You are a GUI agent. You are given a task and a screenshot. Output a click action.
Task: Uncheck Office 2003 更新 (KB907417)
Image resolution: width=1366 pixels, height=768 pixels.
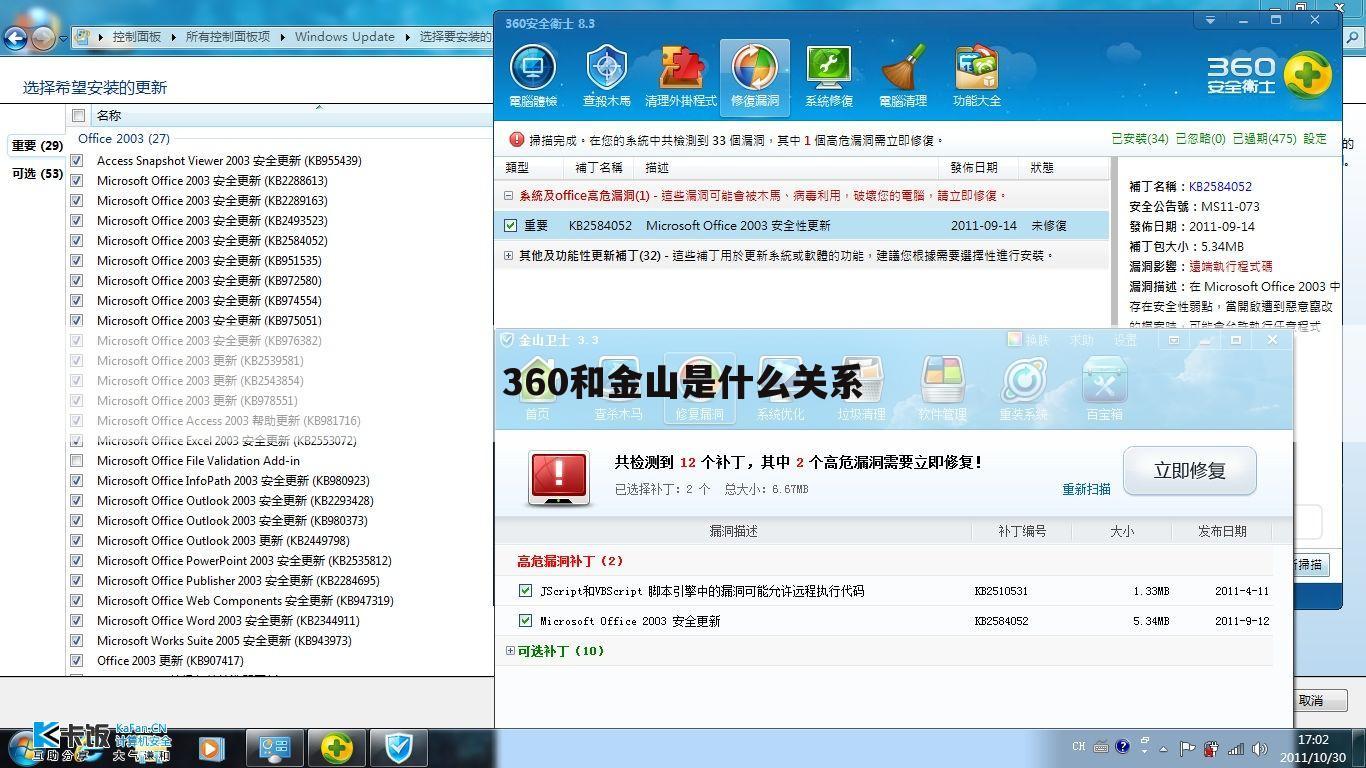coord(77,660)
